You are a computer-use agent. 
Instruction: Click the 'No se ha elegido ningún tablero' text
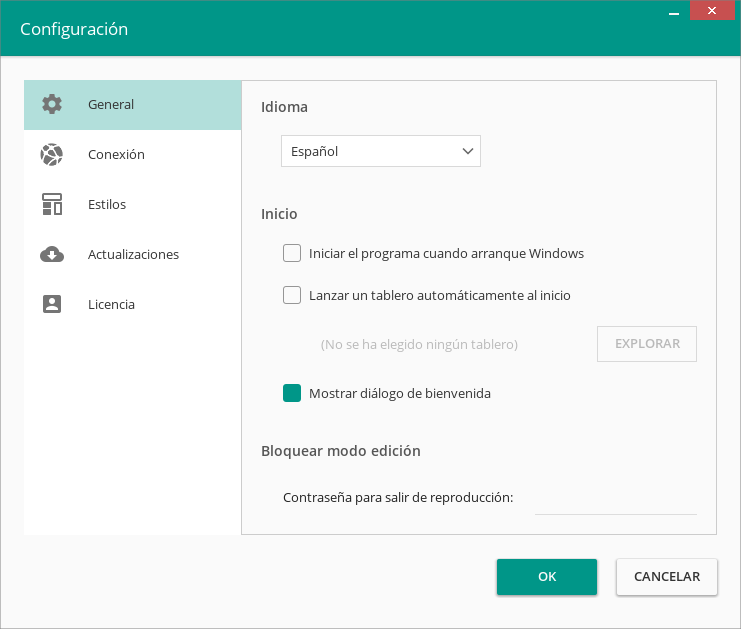pyautogui.click(x=419, y=345)
